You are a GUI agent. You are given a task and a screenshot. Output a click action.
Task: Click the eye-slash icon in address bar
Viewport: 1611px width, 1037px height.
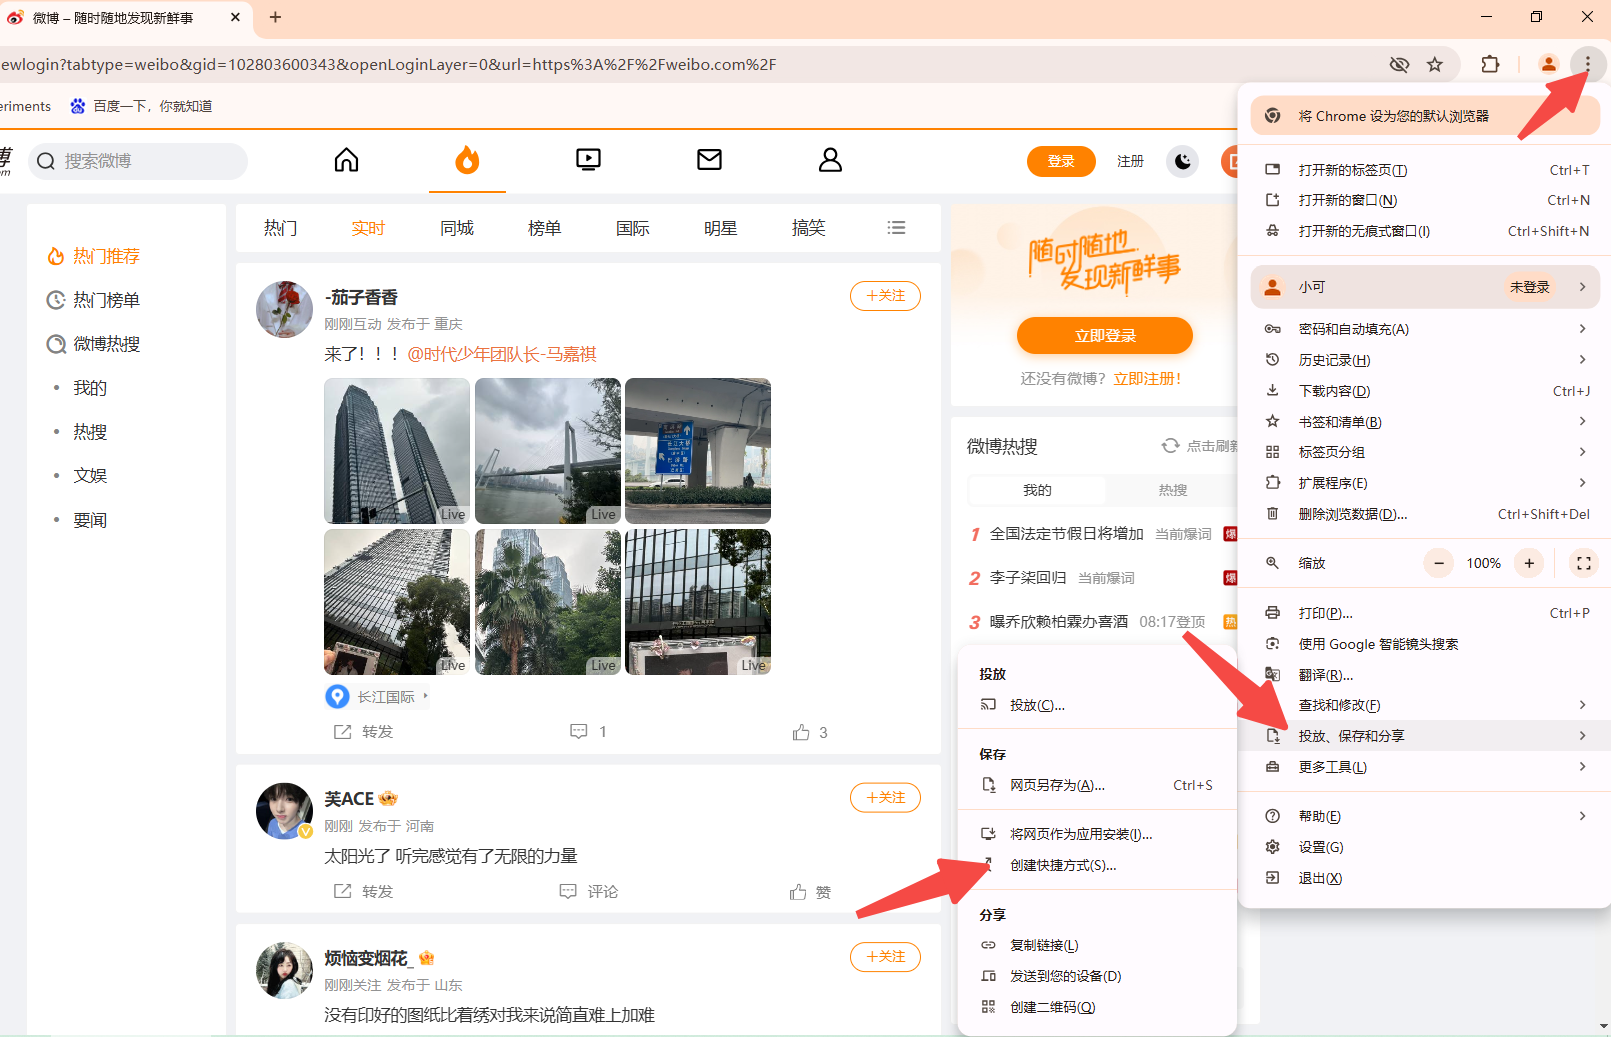point(1399,64)
